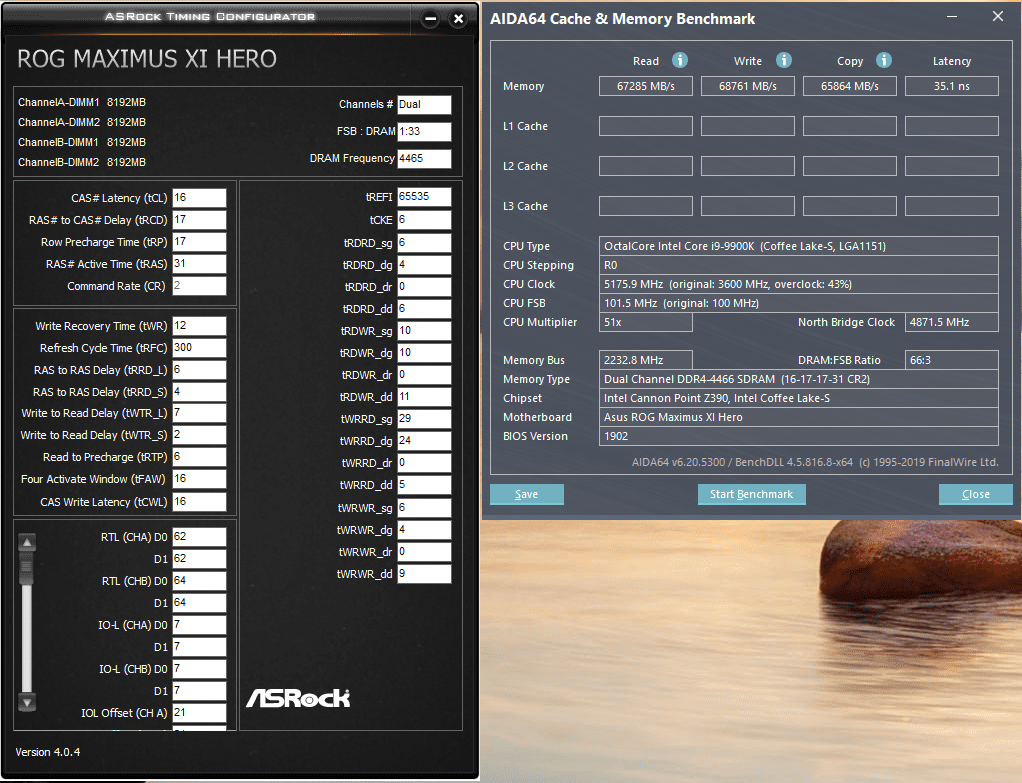Click the IOL Offset (CH A) field
1022x783 pixels.
click(199, 713)
